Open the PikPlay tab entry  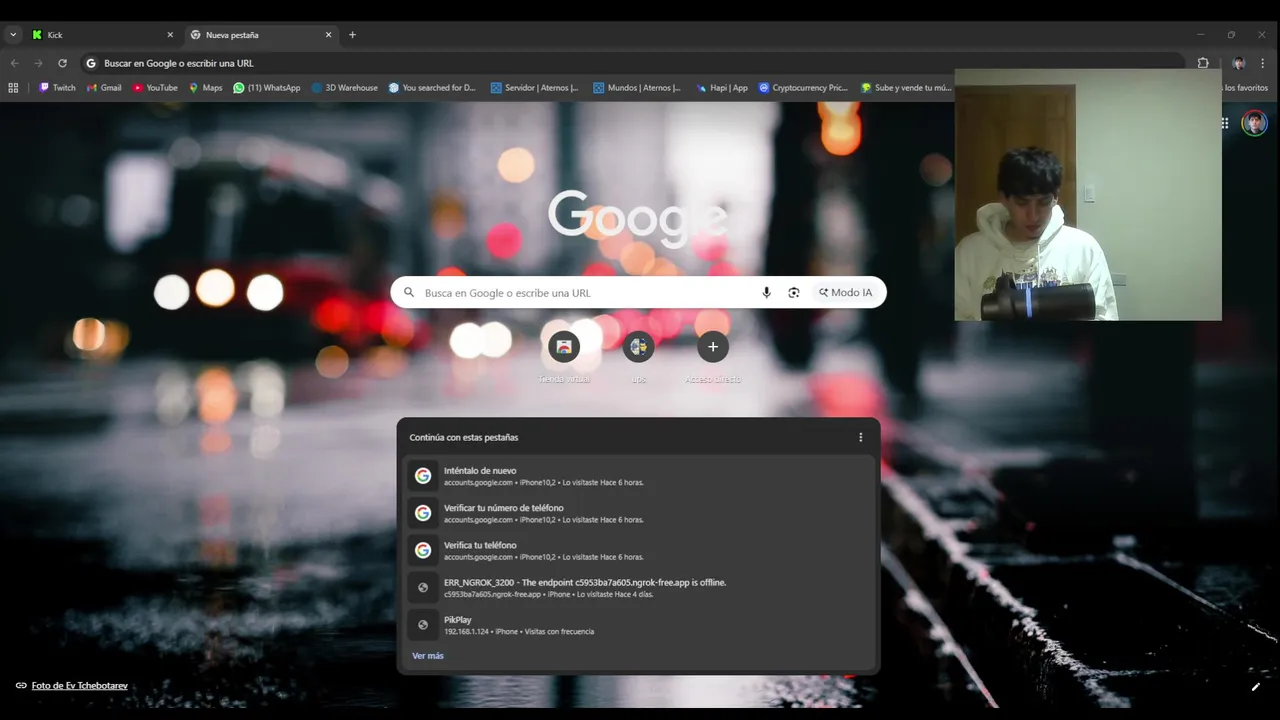640,625
